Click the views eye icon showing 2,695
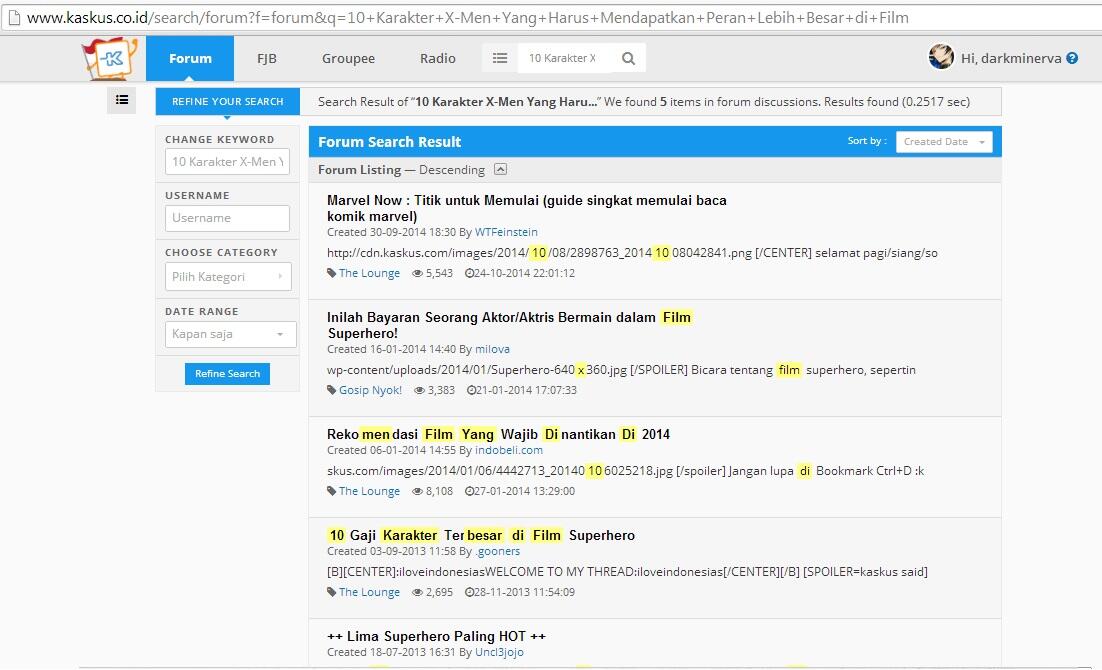 point(417,593)
